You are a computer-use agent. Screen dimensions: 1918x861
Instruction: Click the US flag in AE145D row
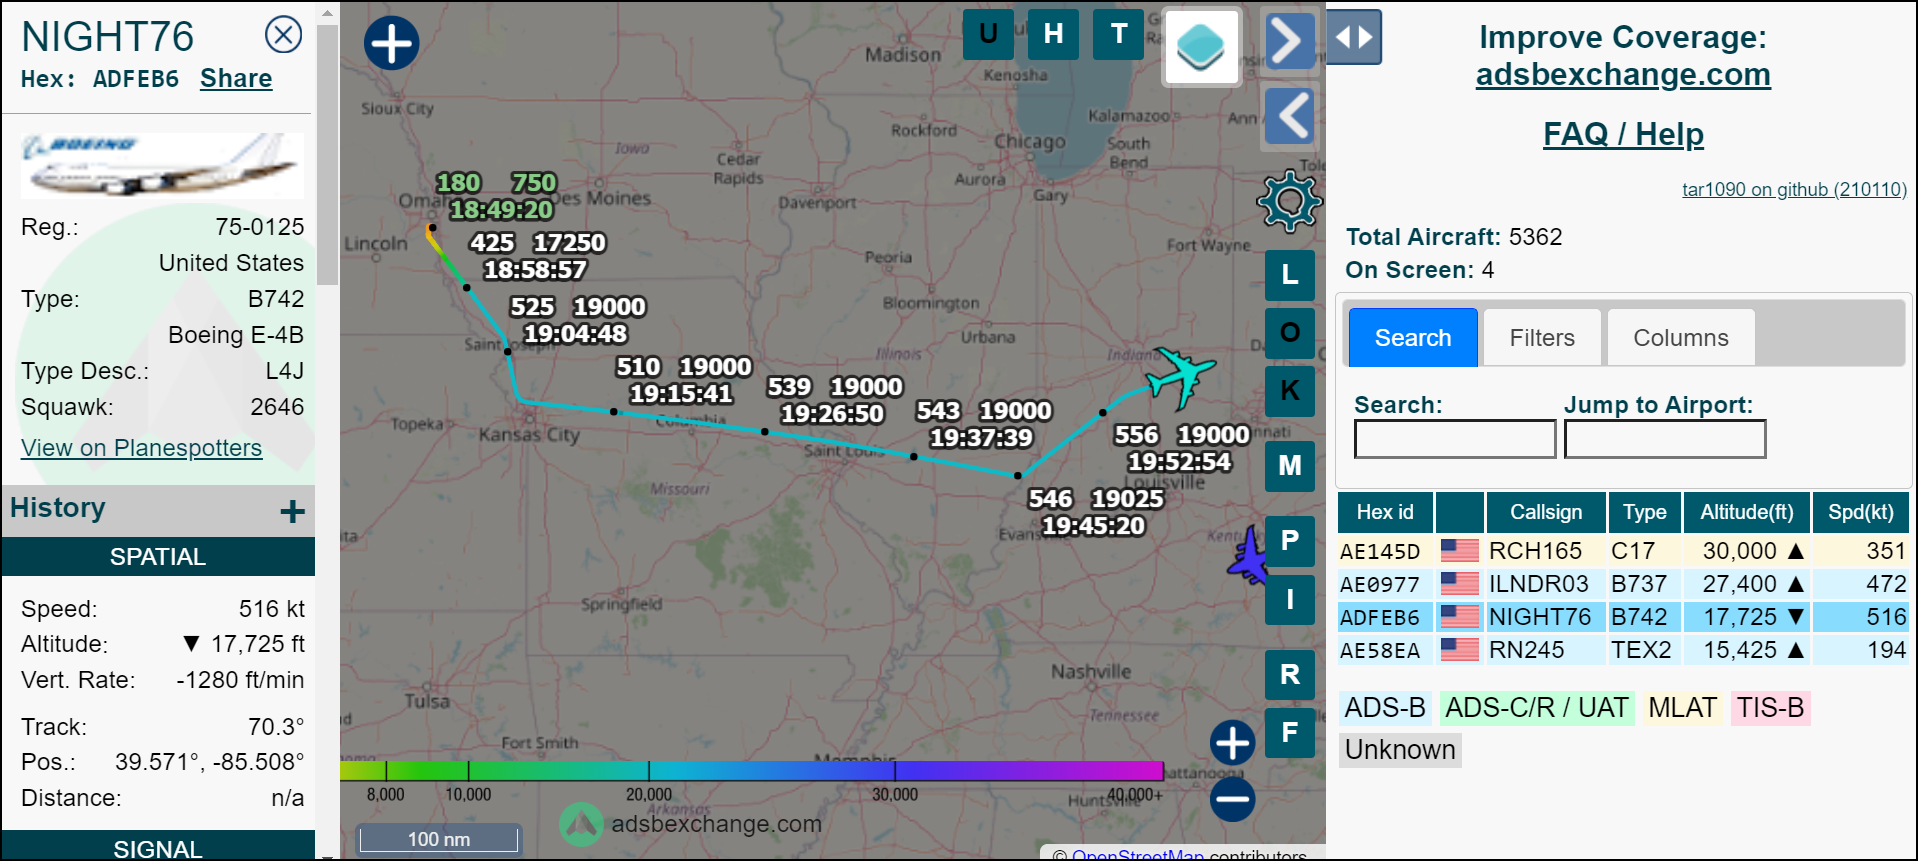(x=1460, y=550)
